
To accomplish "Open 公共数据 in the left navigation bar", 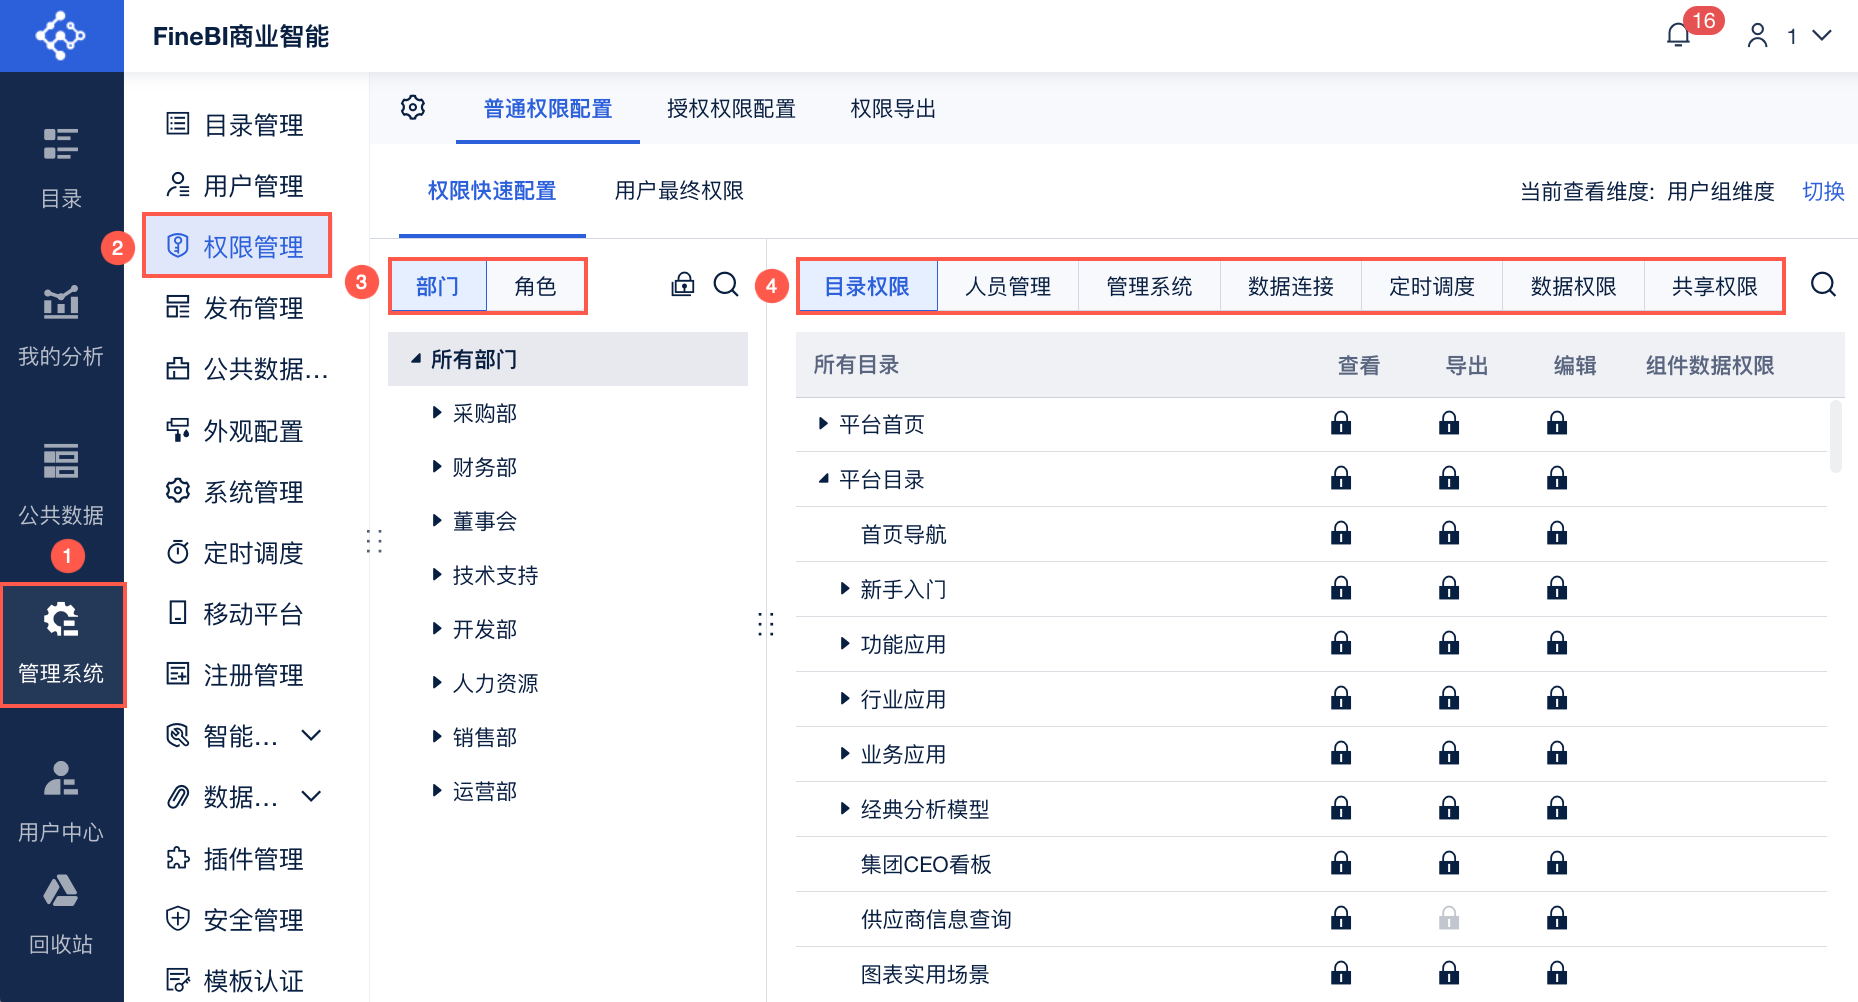I will (61, 485).
